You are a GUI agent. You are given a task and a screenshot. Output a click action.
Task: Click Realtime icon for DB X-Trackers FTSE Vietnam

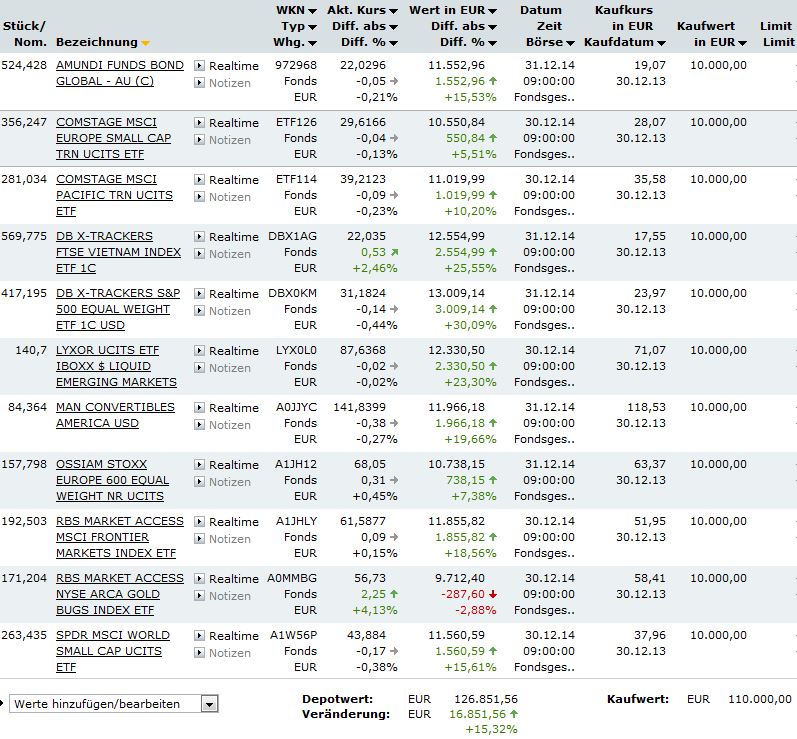coord(200,236)
